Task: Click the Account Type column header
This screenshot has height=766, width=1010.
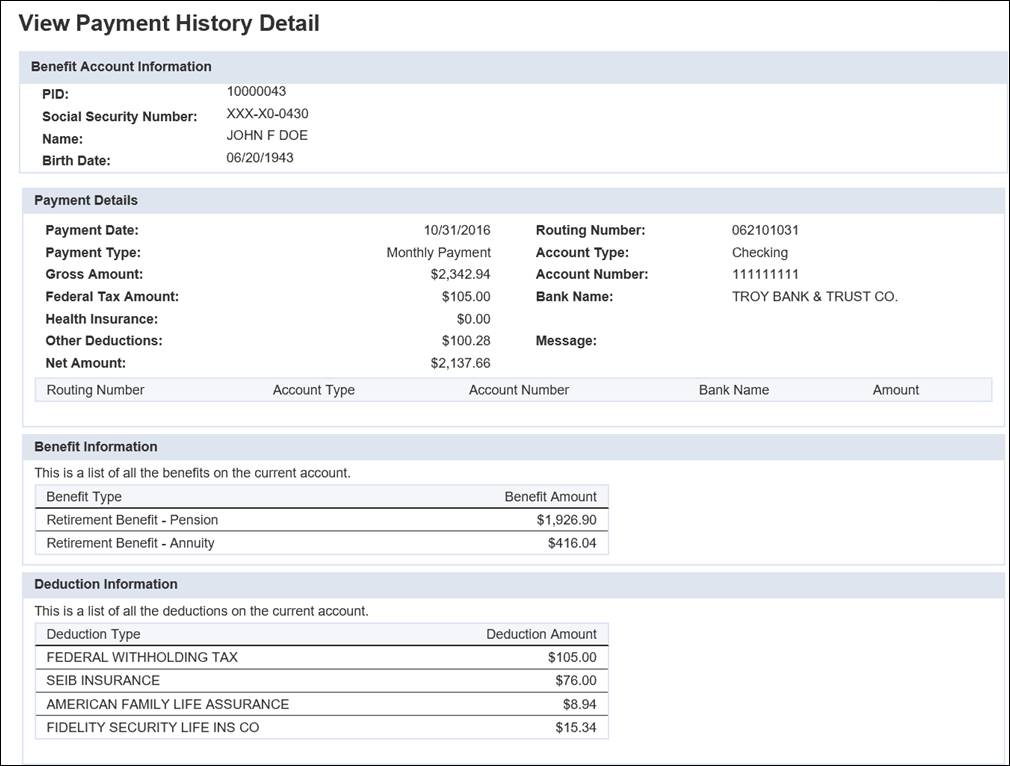Action: pyautogui.click(x=314, y=390)
